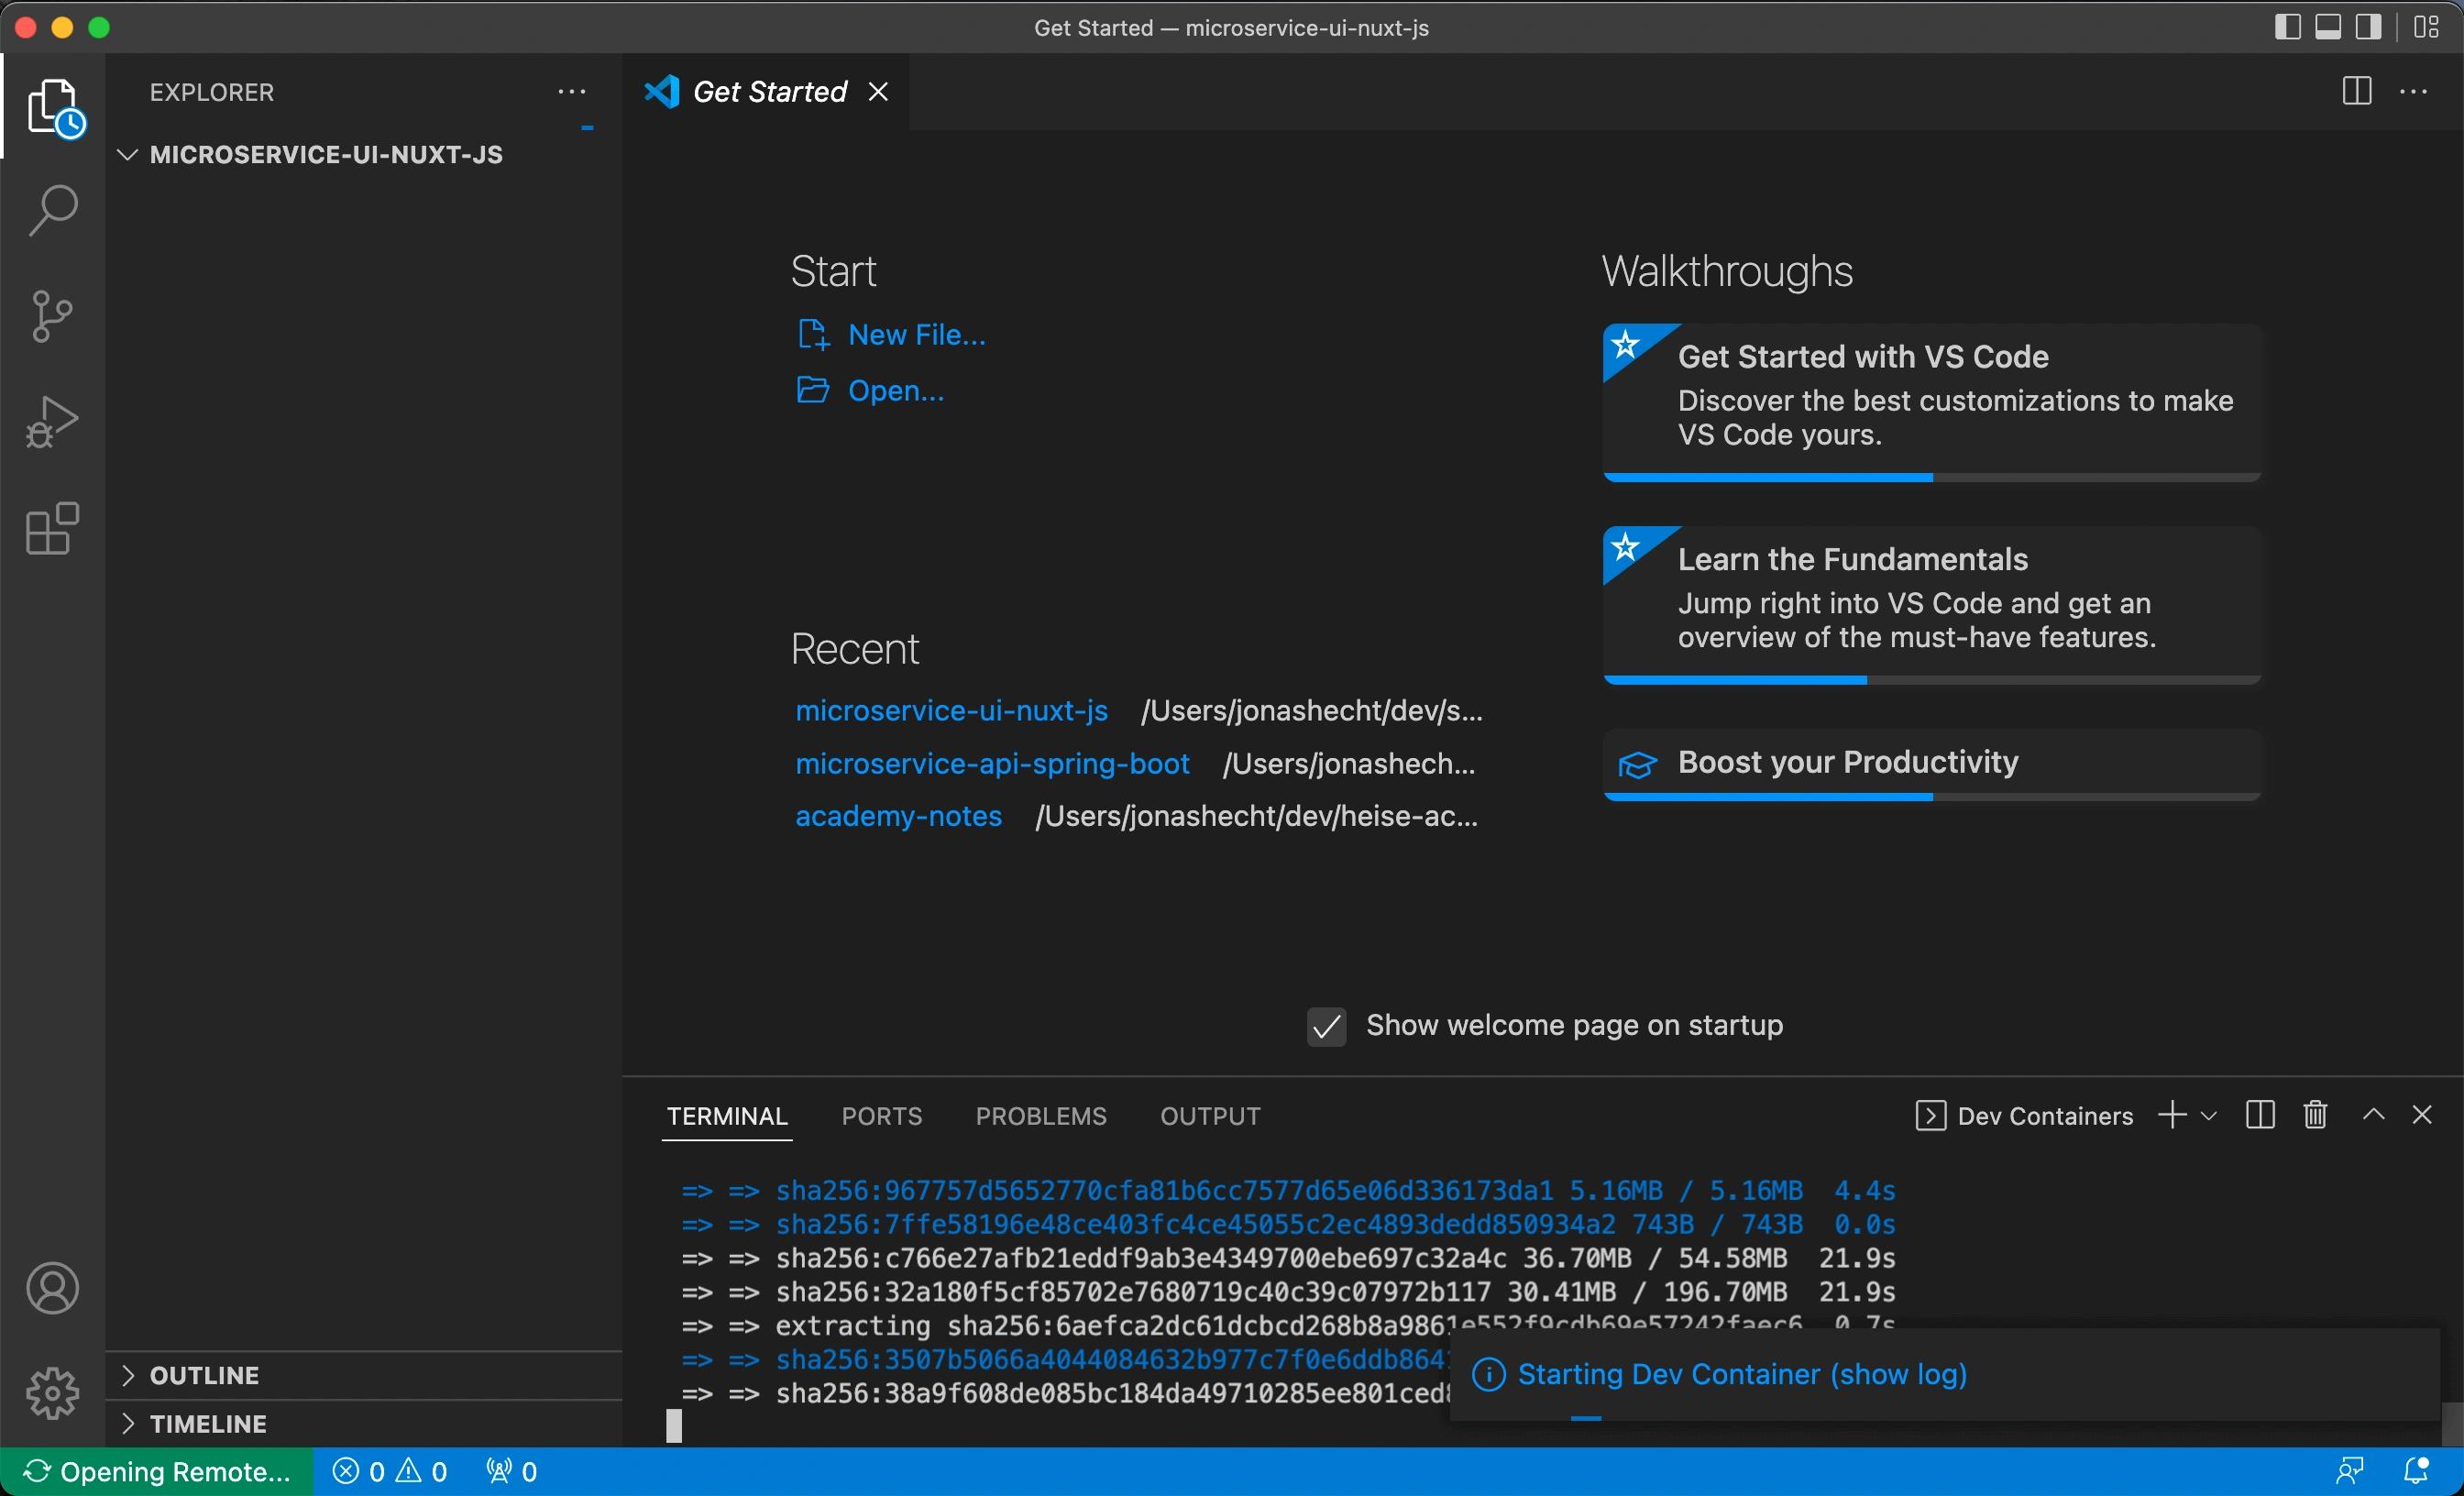Open the terminal launch profile dropdown arrow
Screen dimensions: 2464x1496
click(2209, 1116)
